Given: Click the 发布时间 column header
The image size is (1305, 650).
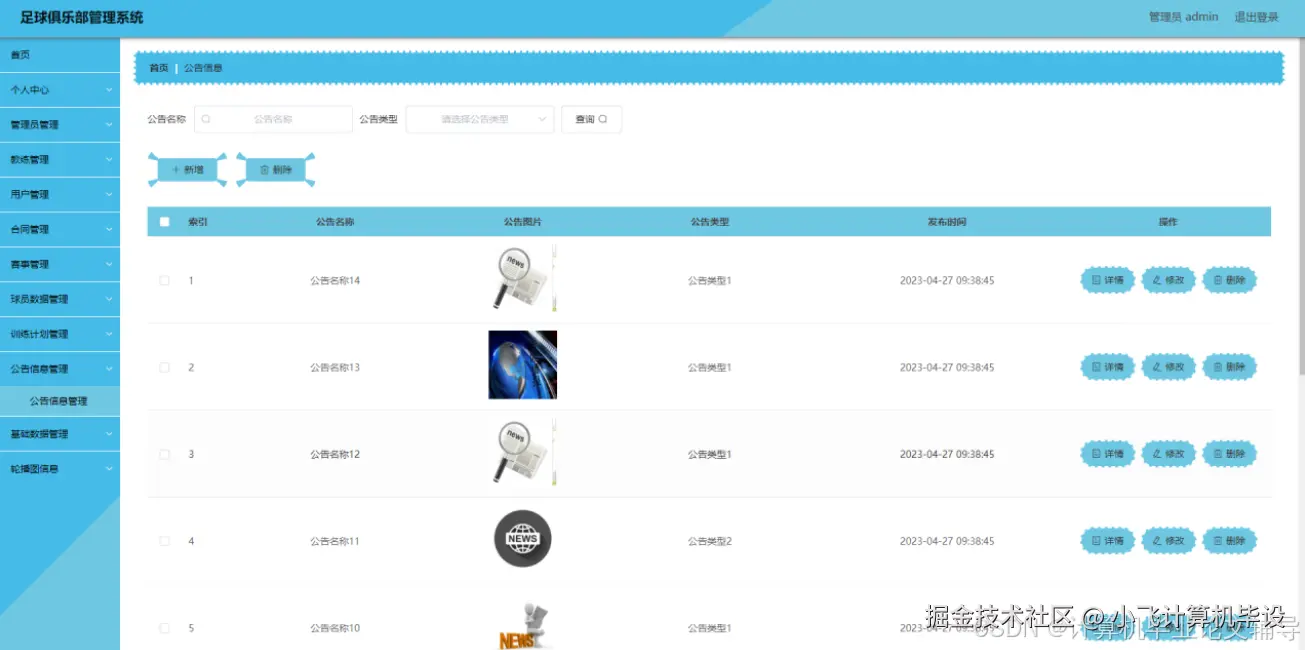Looking at the screenshot, I should [x=947, y=222].
